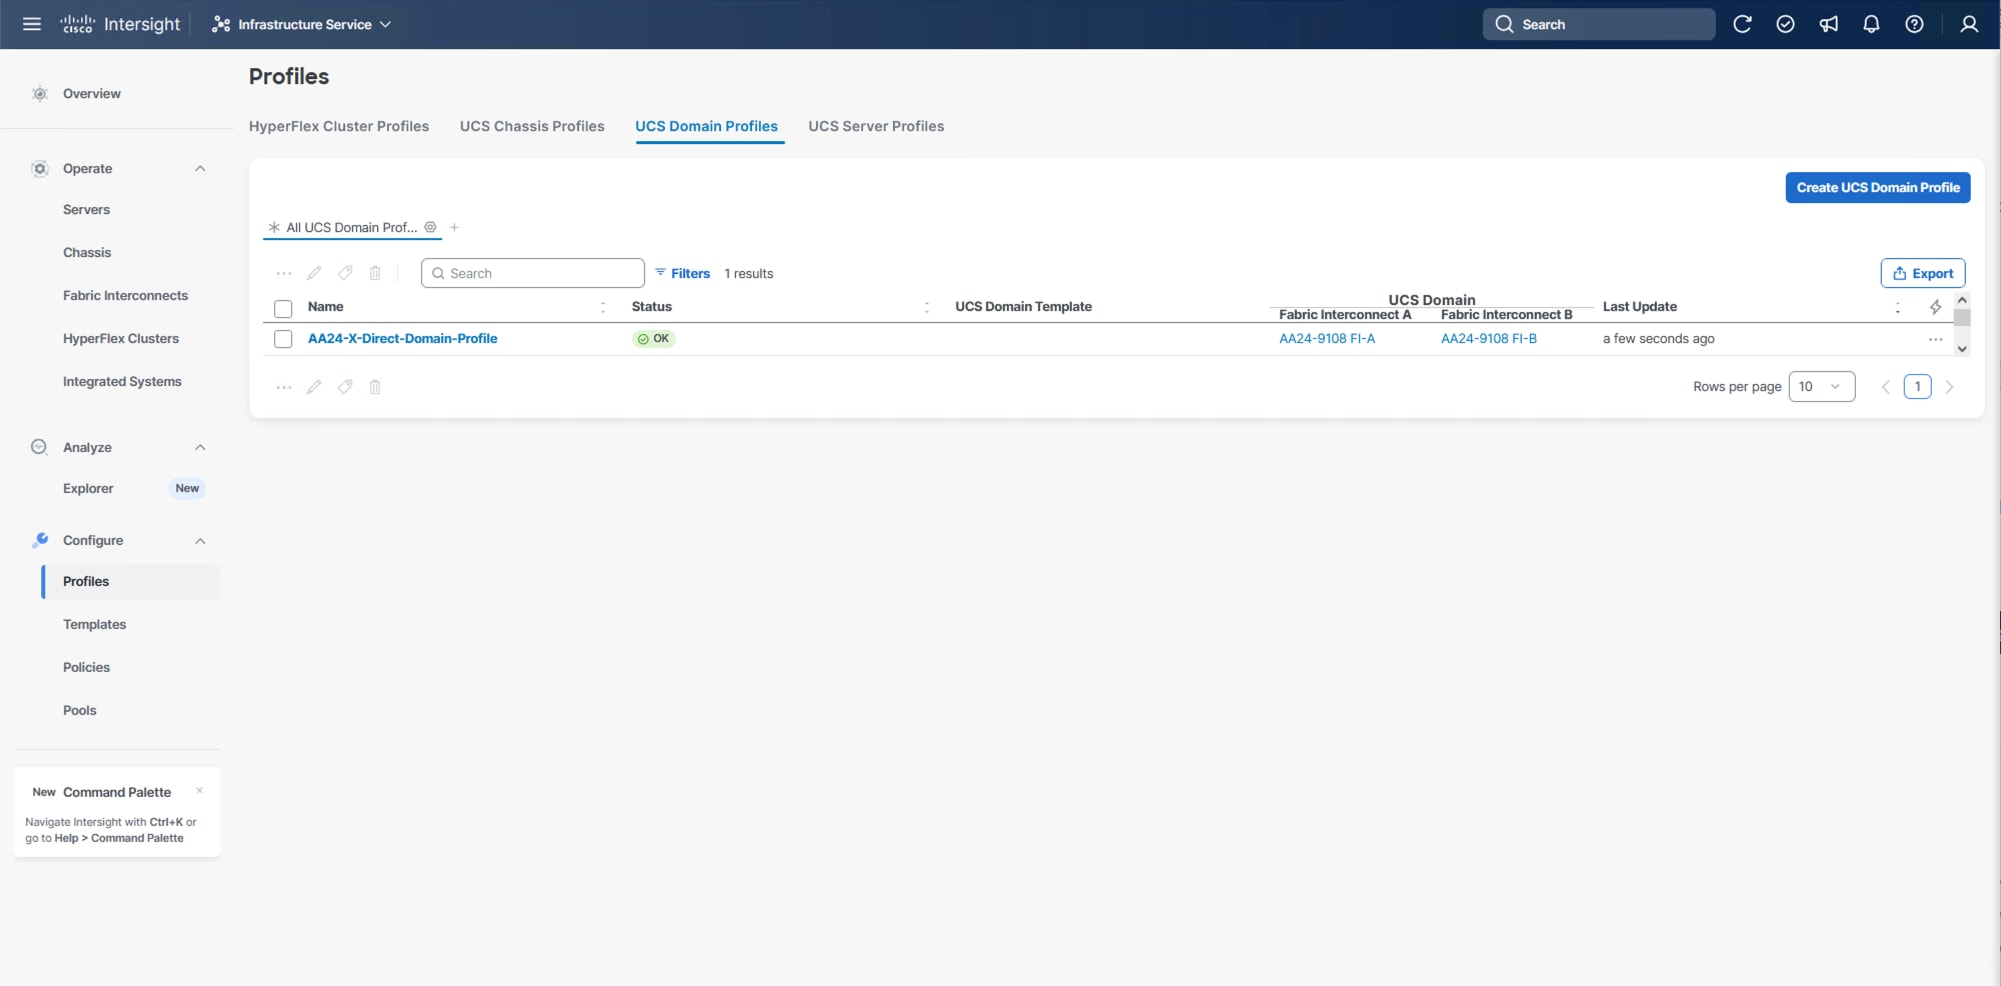The image size is (2001, 986).
Task: Open settings gear of All UCS Domain Prof view
Action: point(430,227)
